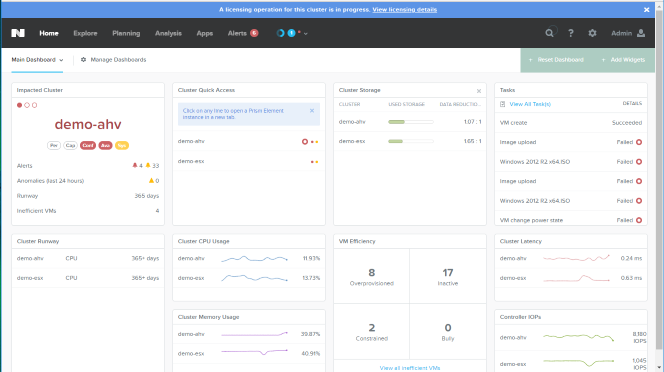
Task: Click the Nutanix logo icon
Action: [x=18, y=33]
